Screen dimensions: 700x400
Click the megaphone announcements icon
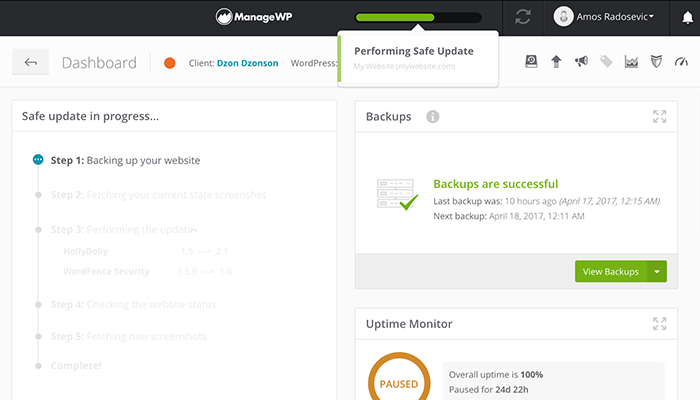(581, 62)
